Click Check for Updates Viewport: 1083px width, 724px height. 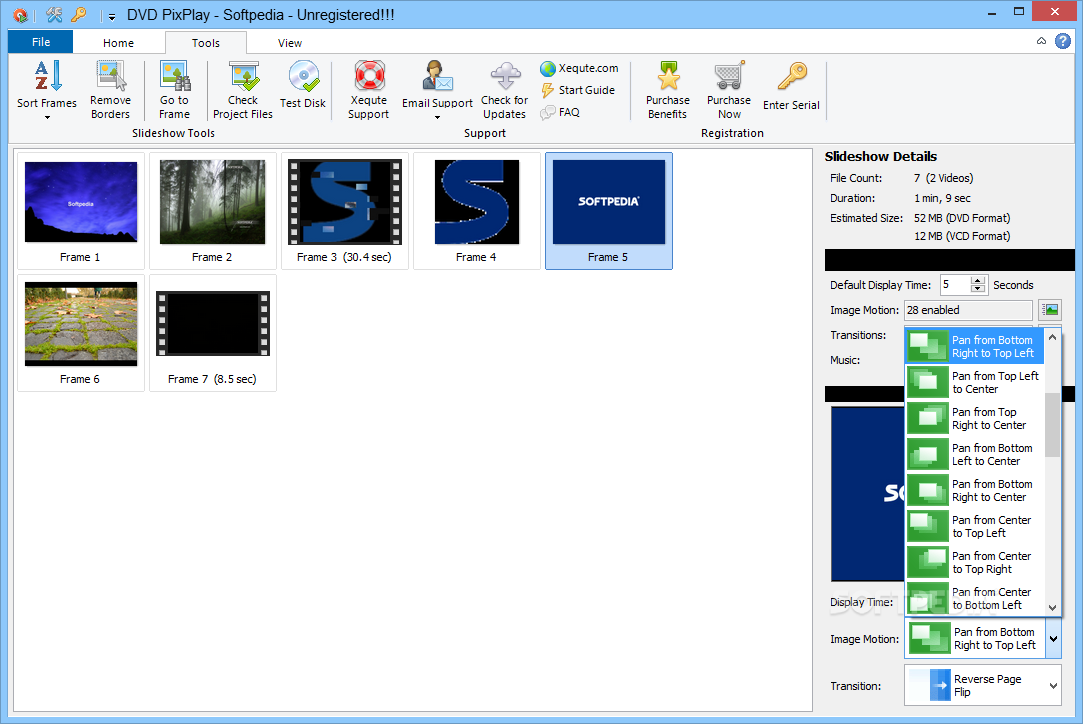click(x=504, y=90)
